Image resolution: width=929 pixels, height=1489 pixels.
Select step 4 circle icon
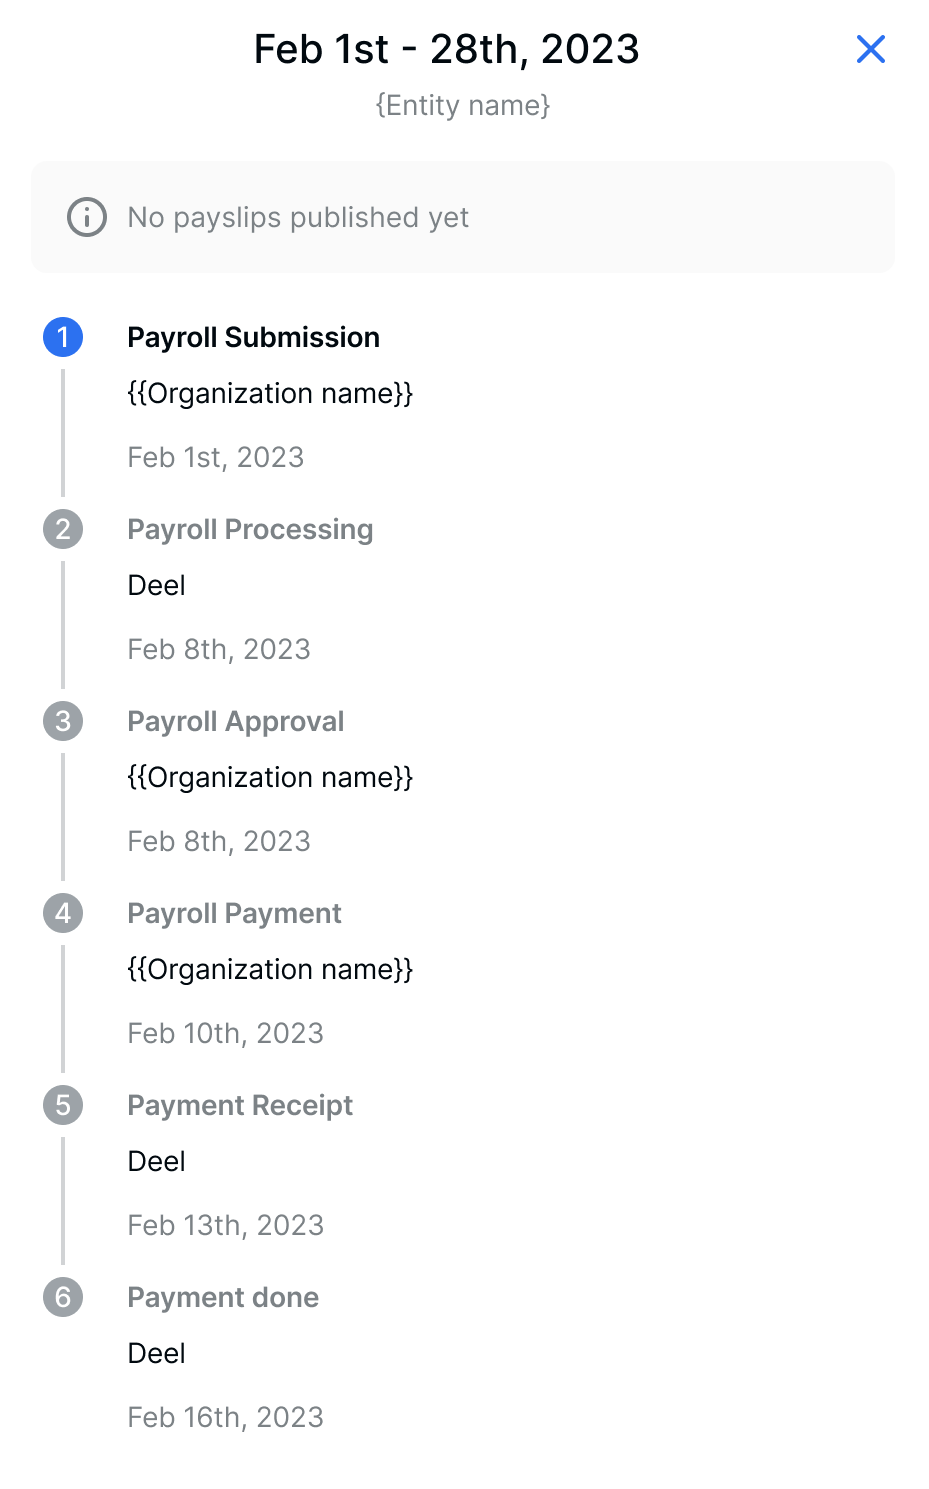(x=63, y=913)
